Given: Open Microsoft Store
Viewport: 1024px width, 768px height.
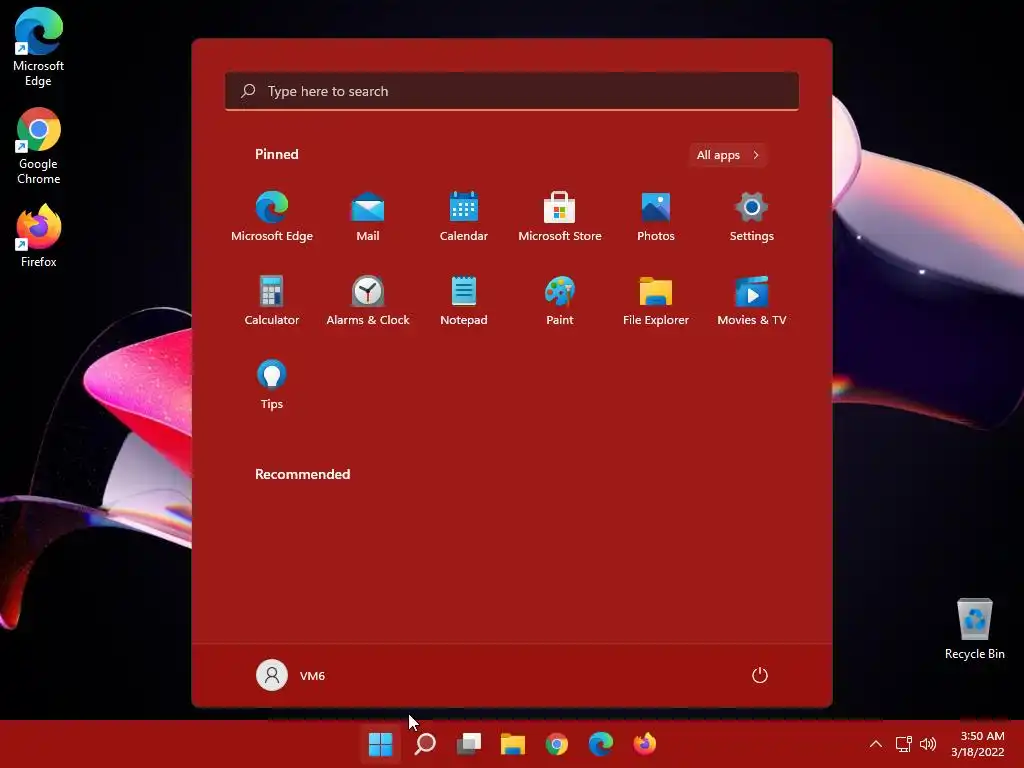Looking at the screenshot, I should pos(560,217).
